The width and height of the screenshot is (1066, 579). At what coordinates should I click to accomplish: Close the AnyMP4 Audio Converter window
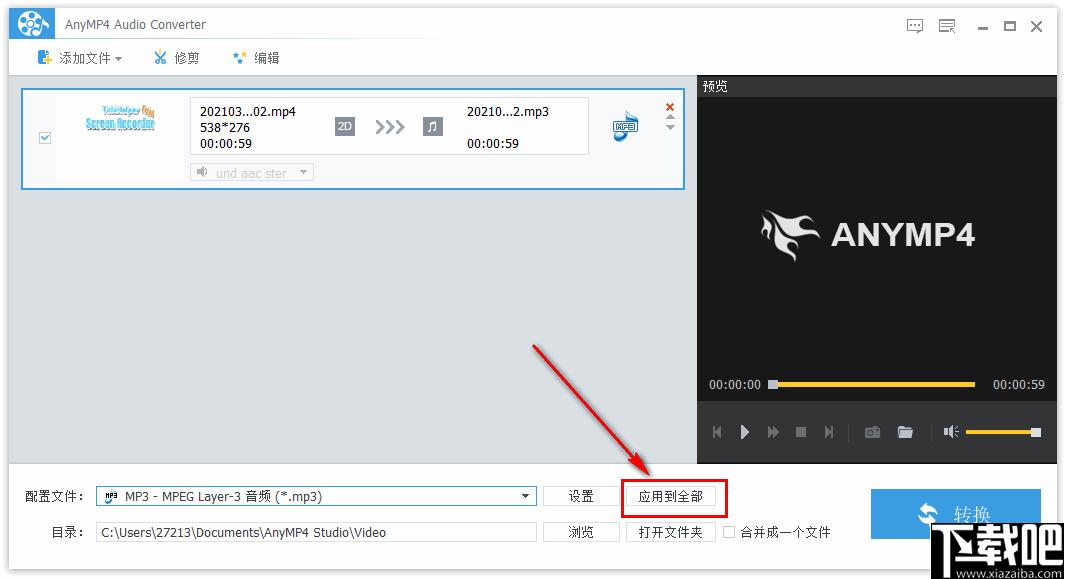click(1036, 26)
